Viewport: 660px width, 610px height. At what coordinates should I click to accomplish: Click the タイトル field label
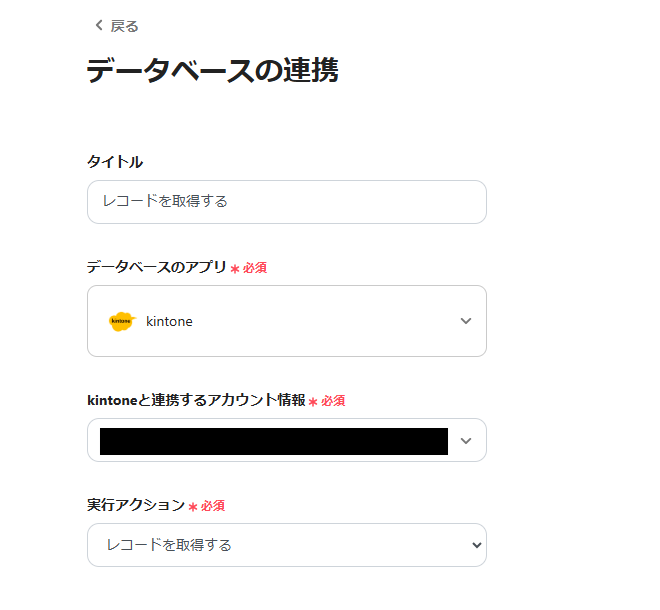tap(114, 162)
